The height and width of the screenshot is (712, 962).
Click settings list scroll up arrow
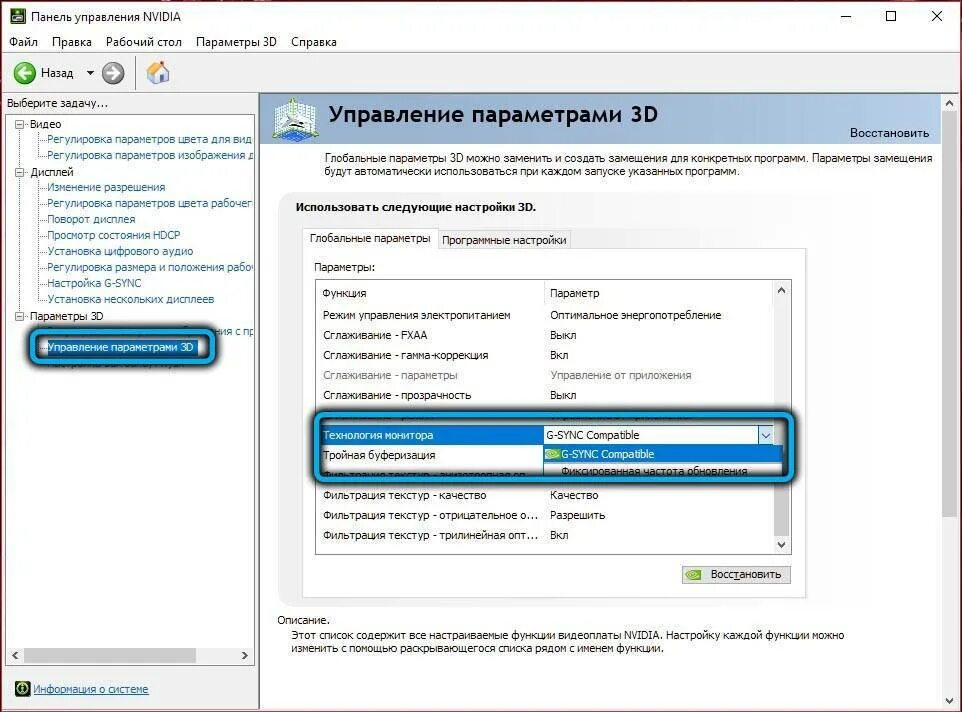(782, 290)
